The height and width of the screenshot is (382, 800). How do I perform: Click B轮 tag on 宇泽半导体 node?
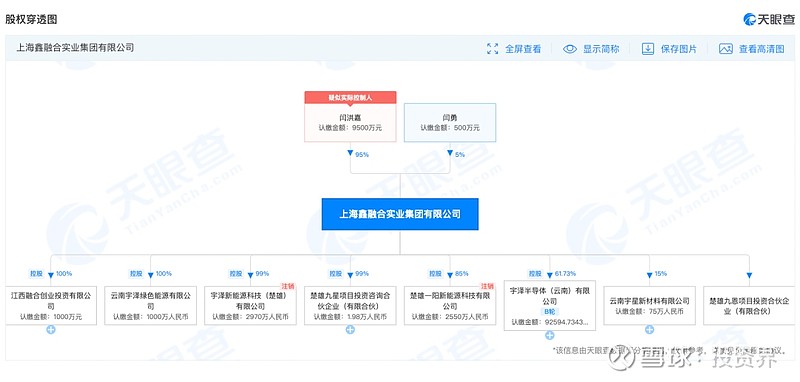[549, 312]
